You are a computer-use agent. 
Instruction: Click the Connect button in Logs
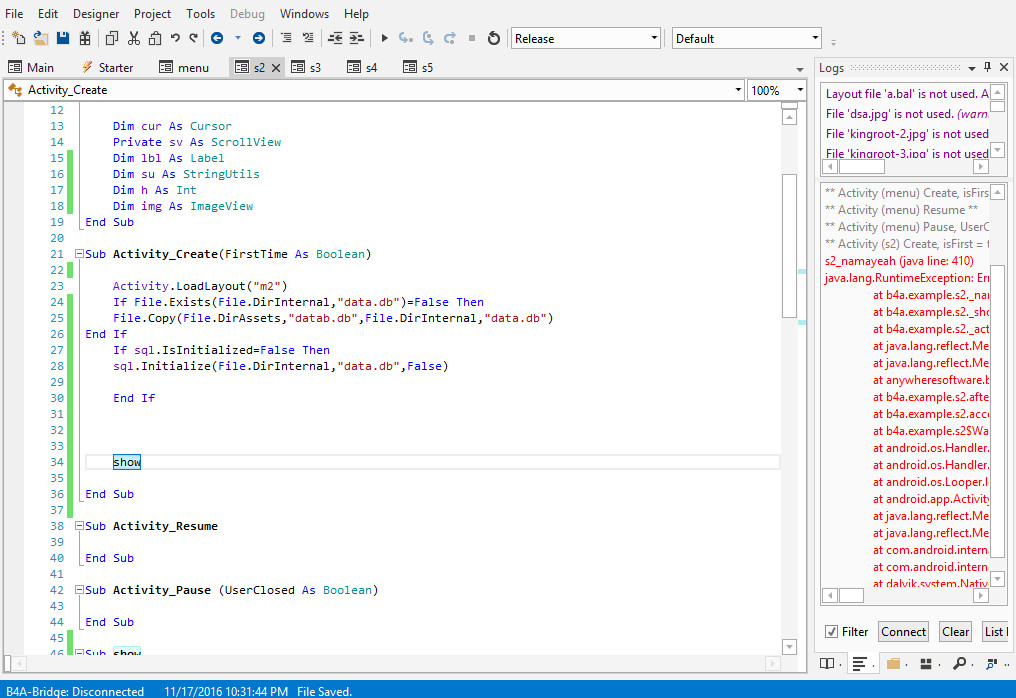pos(903,632)
